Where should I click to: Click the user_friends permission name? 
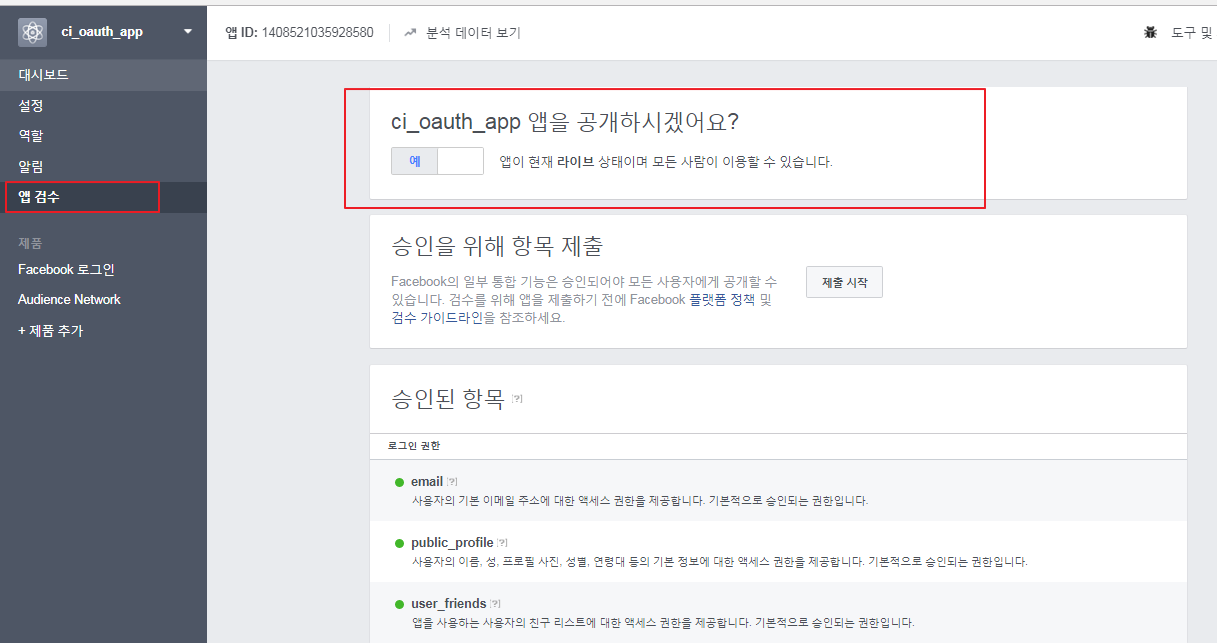[x=449, y=604]
